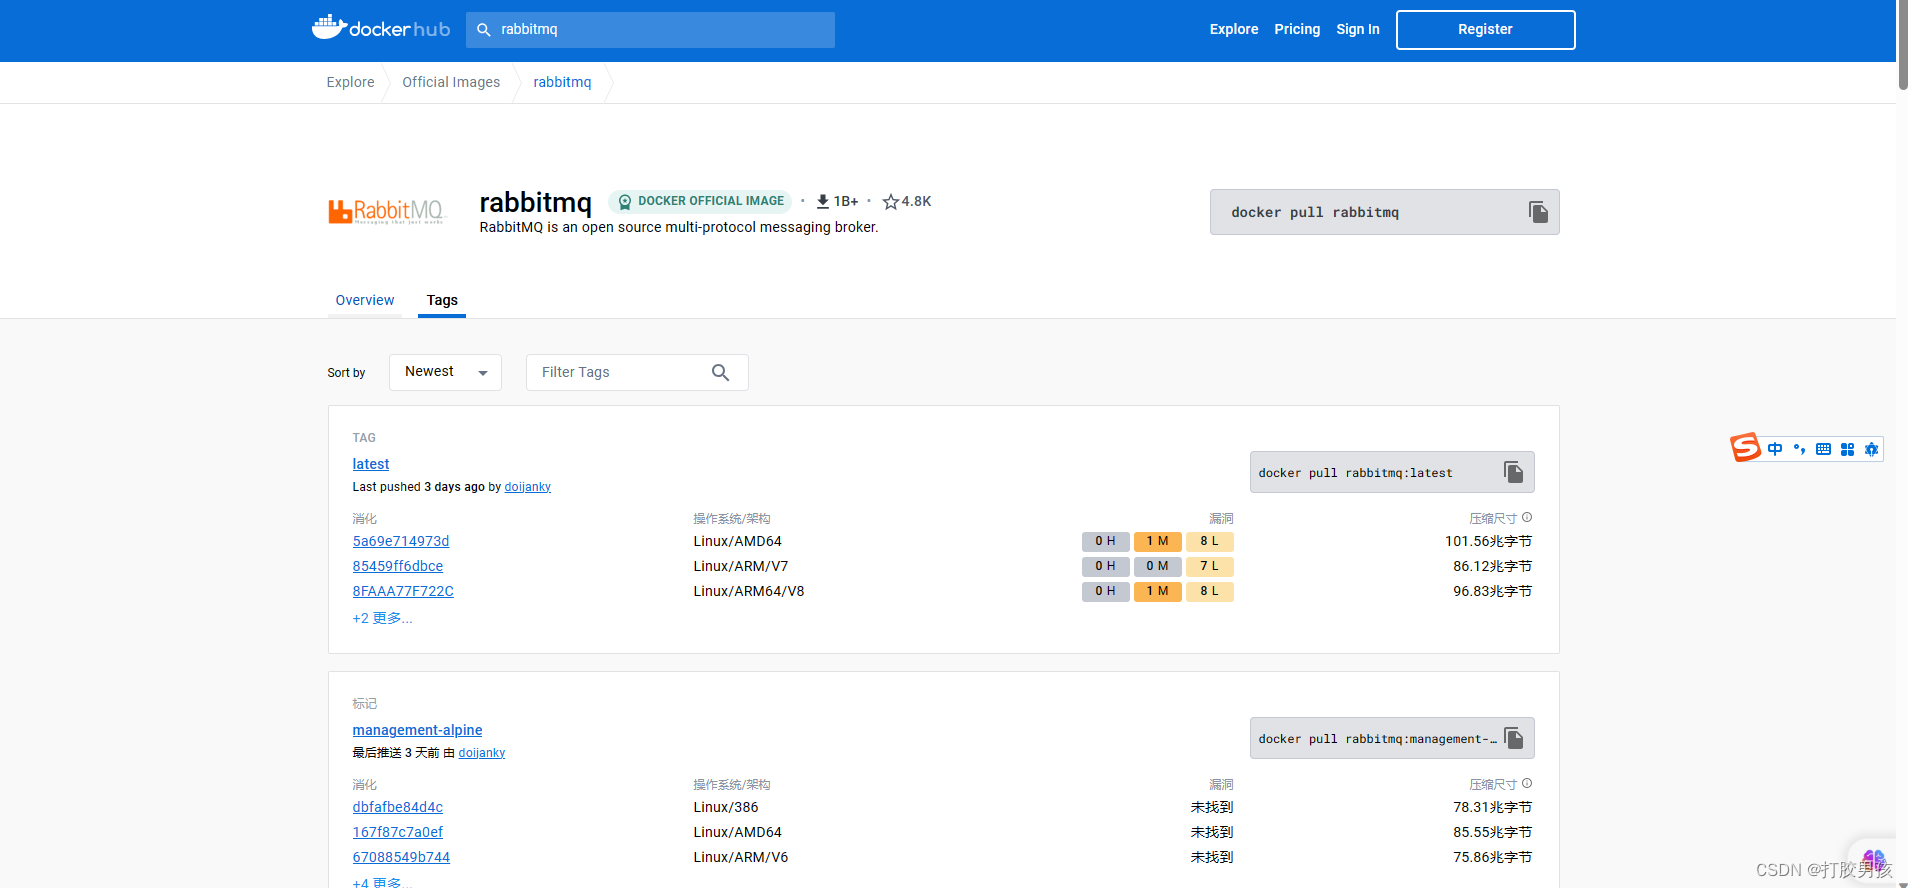Viewport: 1908px width, 888px height.
Task: Open digest 85459ff6dbce
Action: coord(398,566)
